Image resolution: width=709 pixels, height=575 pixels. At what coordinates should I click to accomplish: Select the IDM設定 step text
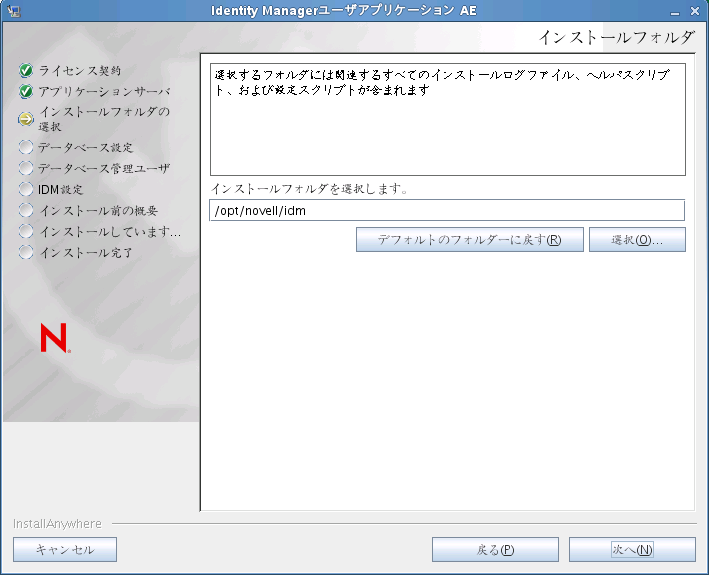coord(61,189)
